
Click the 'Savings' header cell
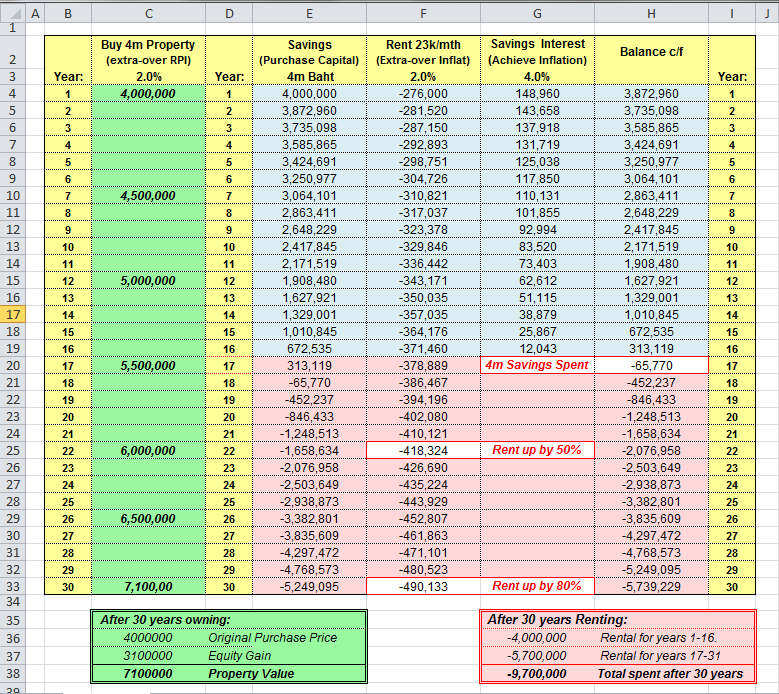310,52
